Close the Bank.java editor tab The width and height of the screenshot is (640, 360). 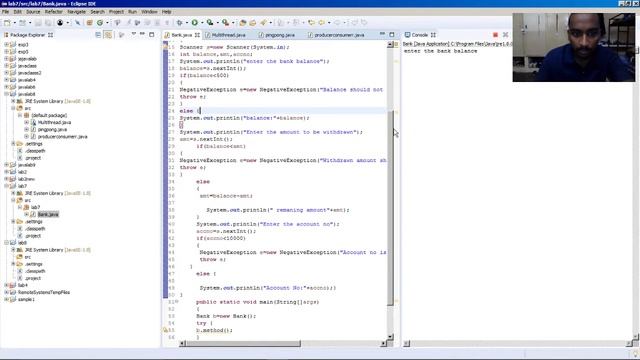pyautogui.click(x=197, y=35)
